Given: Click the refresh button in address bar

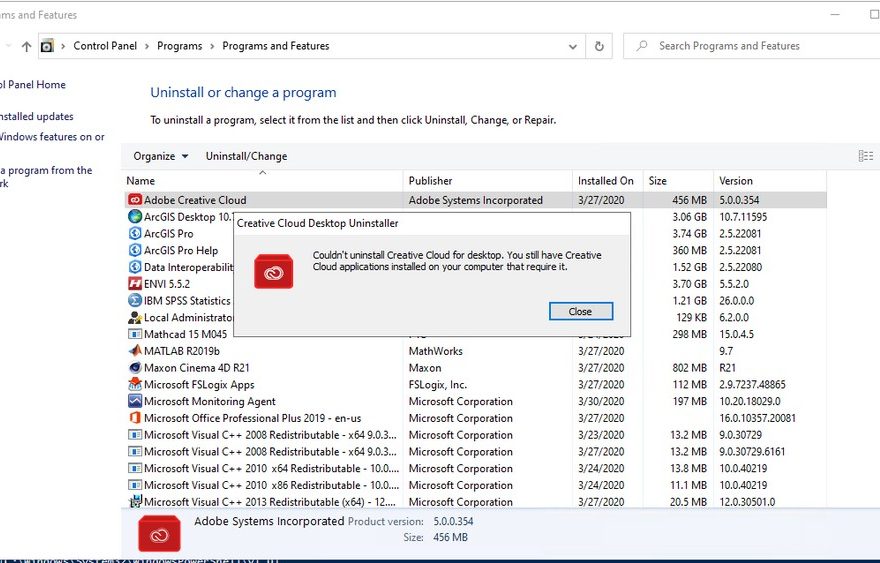Looking at the screenshot, I should coord(599,46).
